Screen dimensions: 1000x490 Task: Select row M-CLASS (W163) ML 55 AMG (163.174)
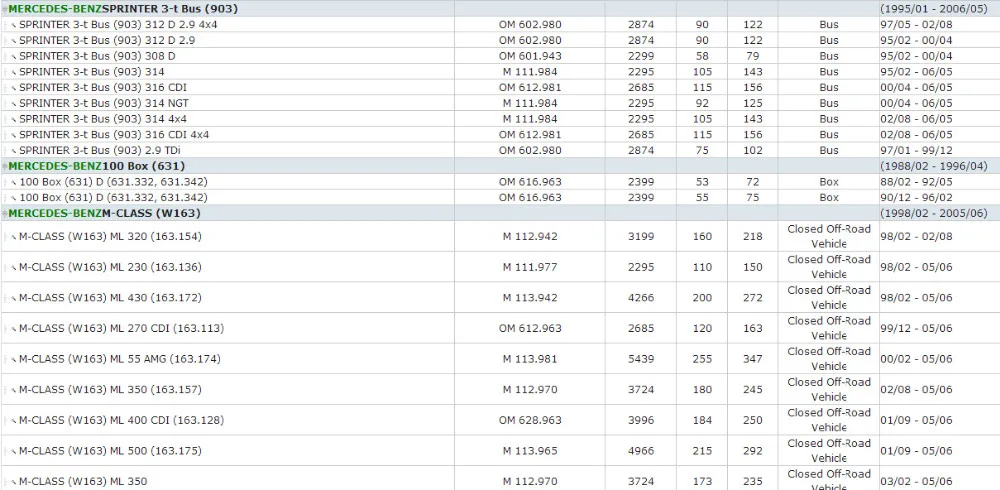coord(500,359)
